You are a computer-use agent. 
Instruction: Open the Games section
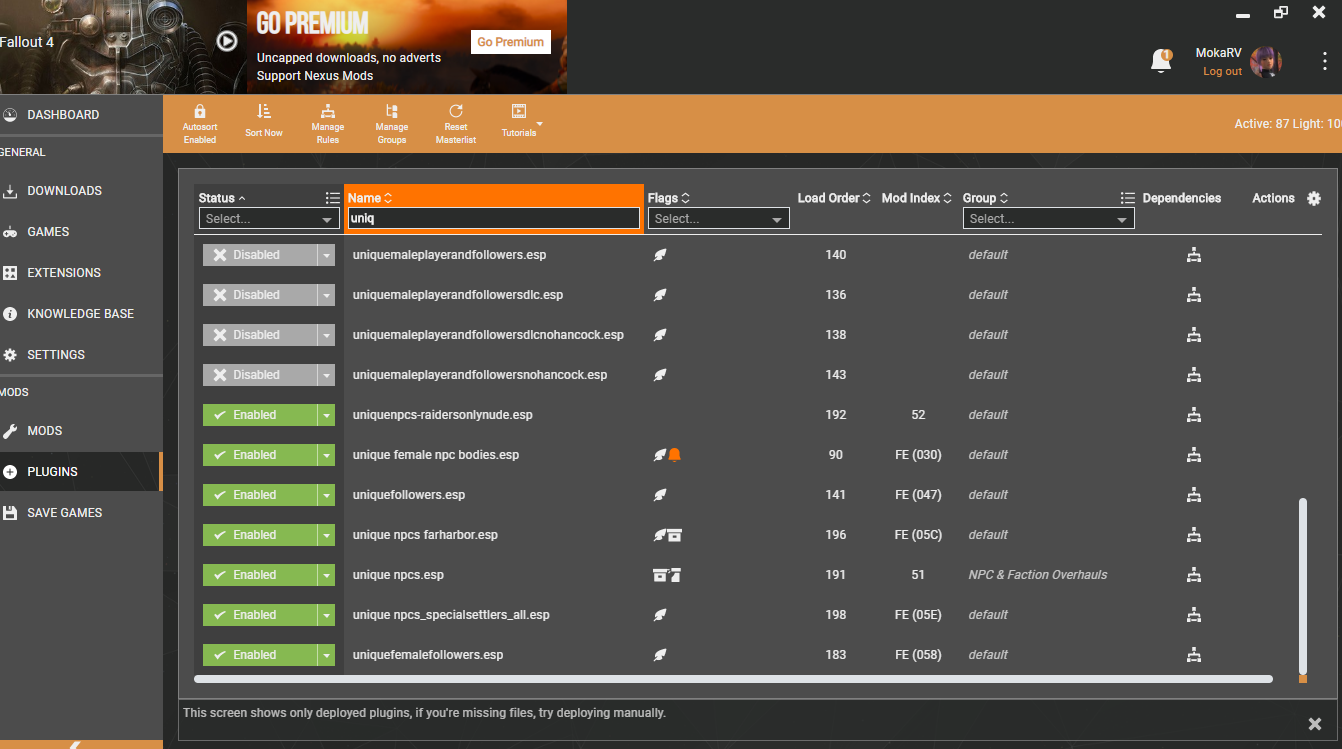81,232
